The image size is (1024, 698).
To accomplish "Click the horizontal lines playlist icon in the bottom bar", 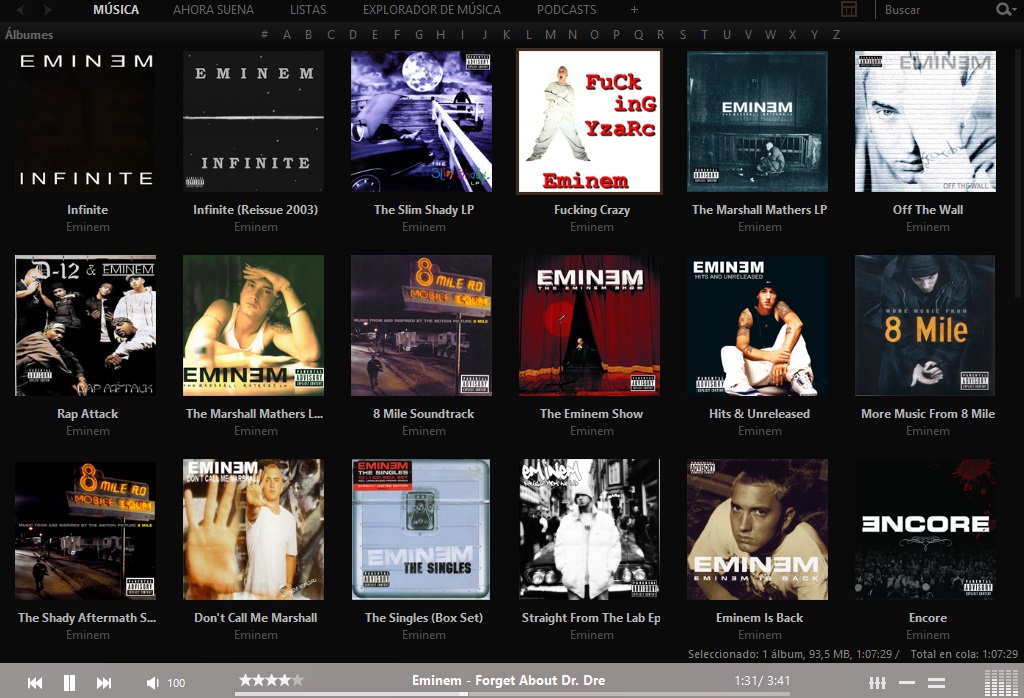I will pos(937,681).
